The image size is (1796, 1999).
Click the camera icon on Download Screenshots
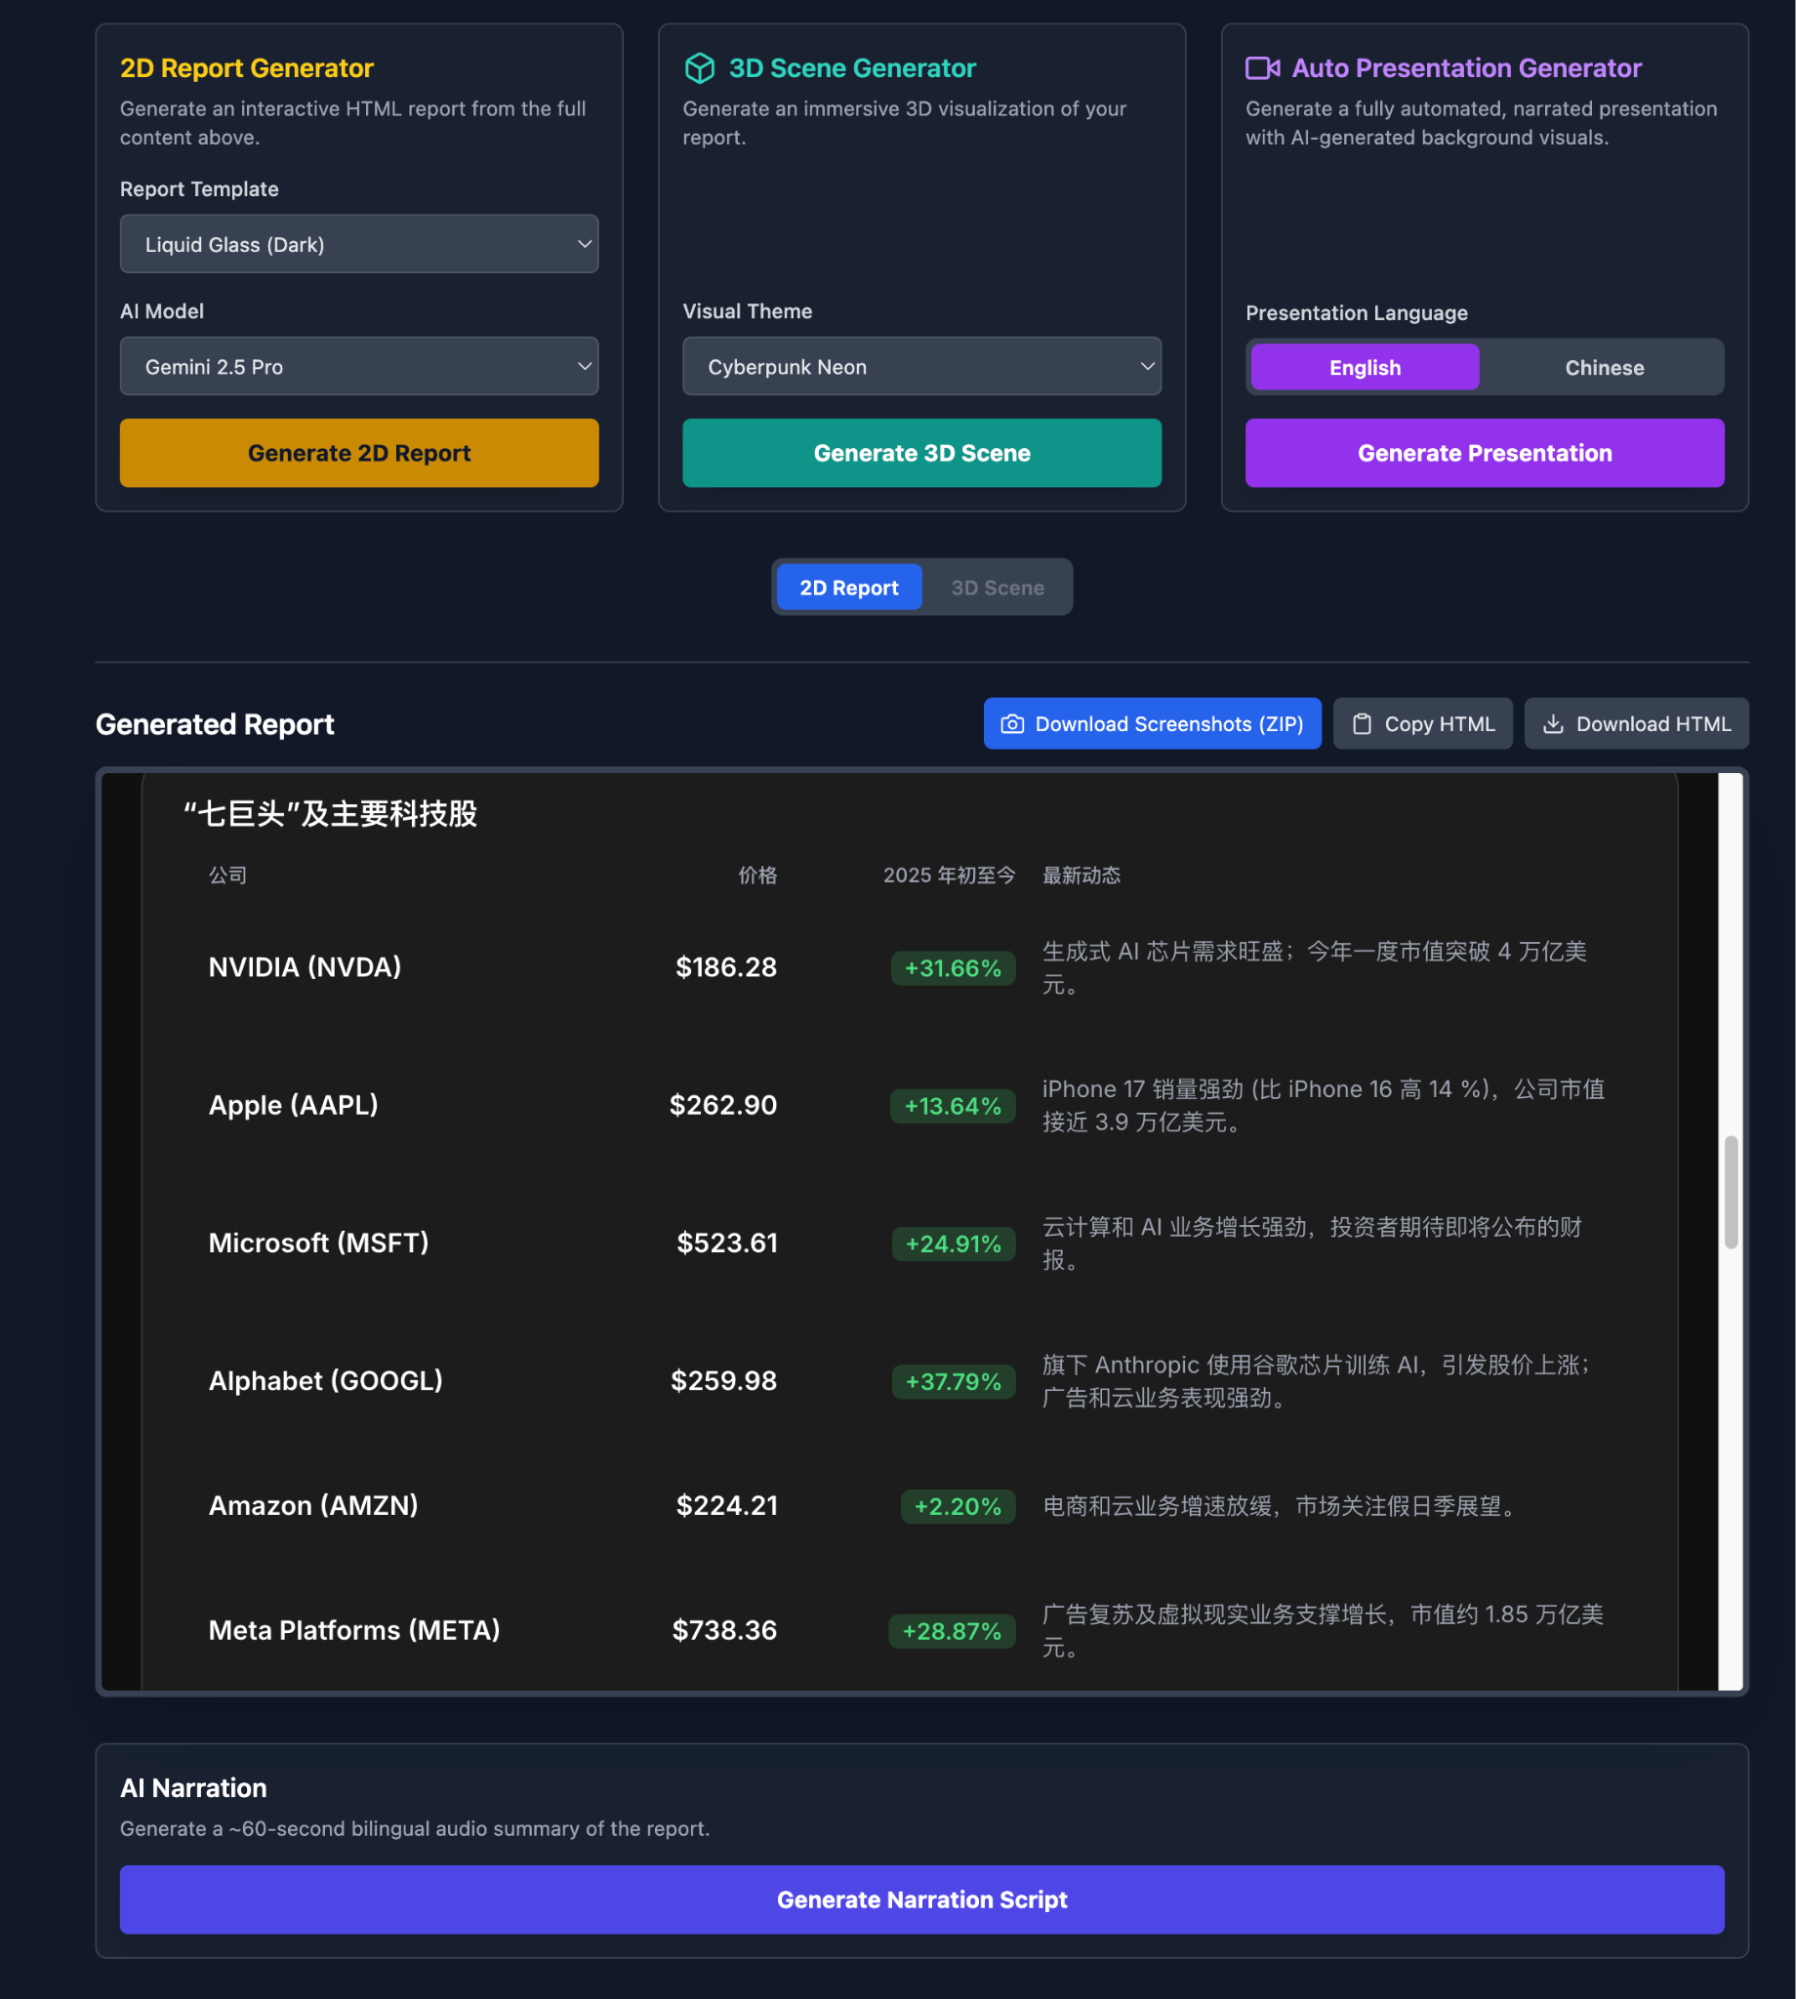[1012, 724]
